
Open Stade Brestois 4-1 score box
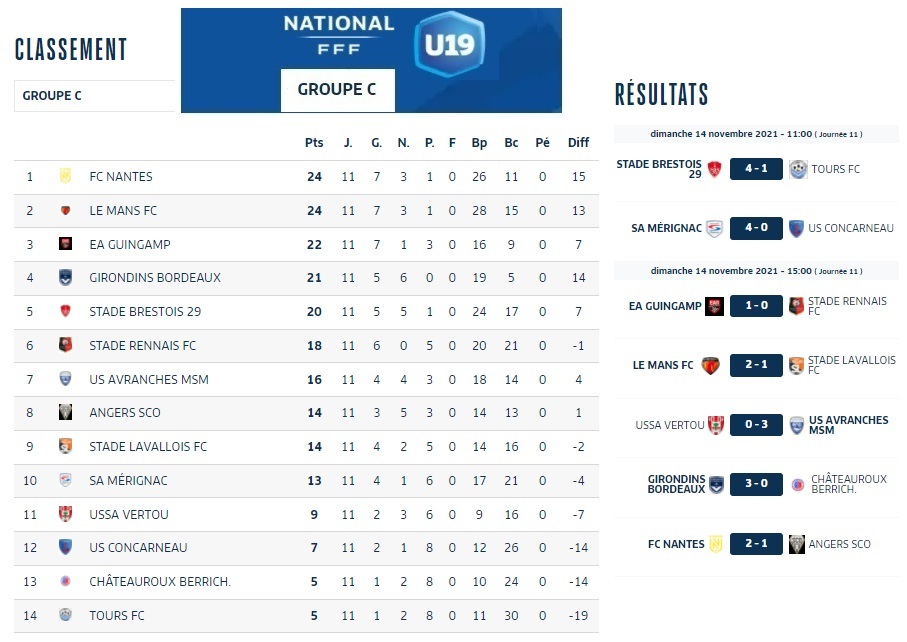click(x=755, y=169)
